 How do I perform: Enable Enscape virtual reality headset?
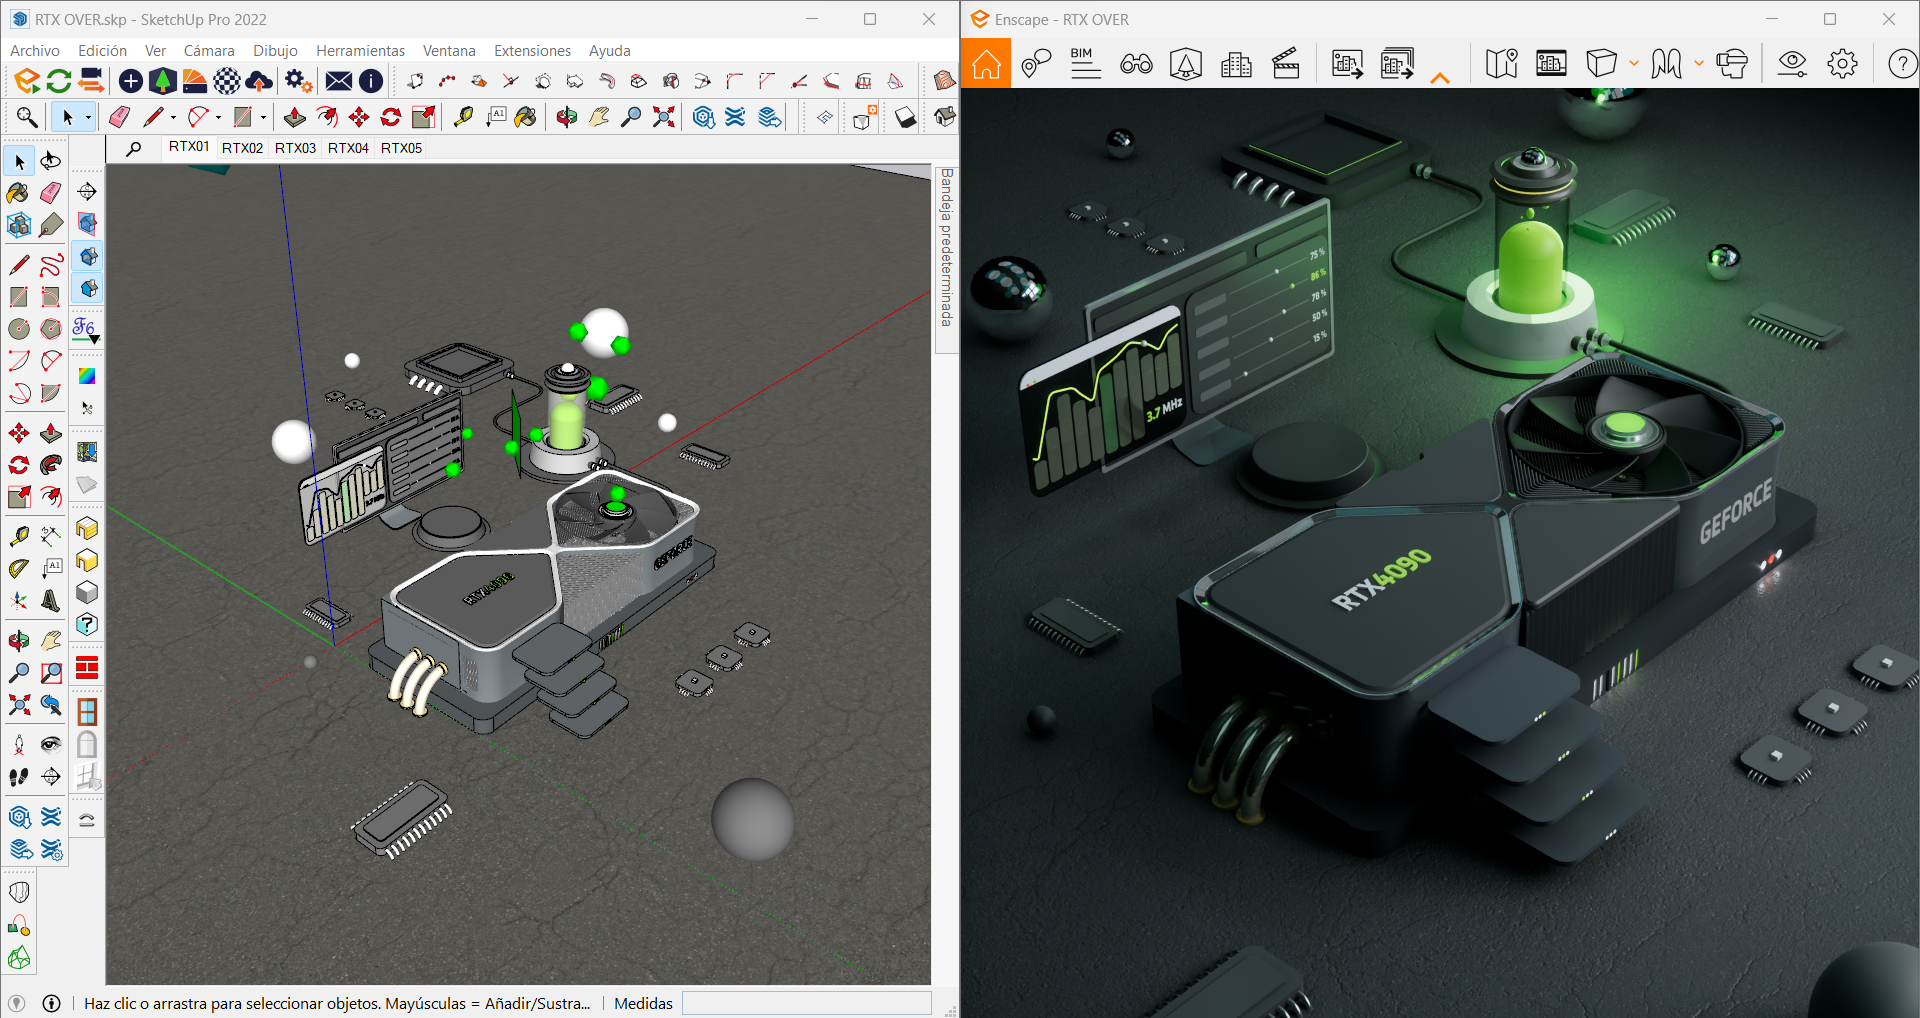click(1732, 64)
